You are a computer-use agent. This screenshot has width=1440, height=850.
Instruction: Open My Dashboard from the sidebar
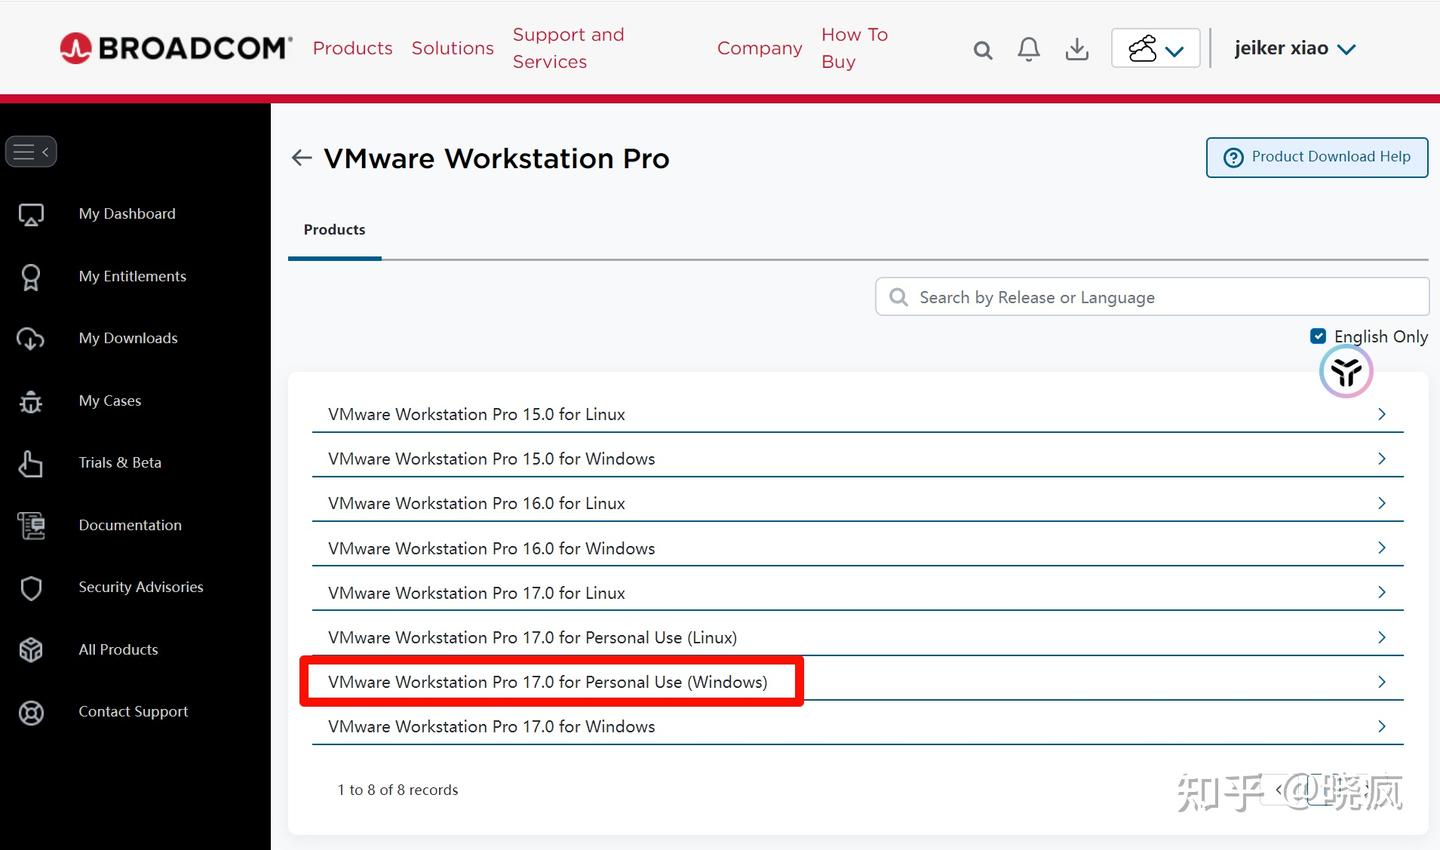[127, 213]
